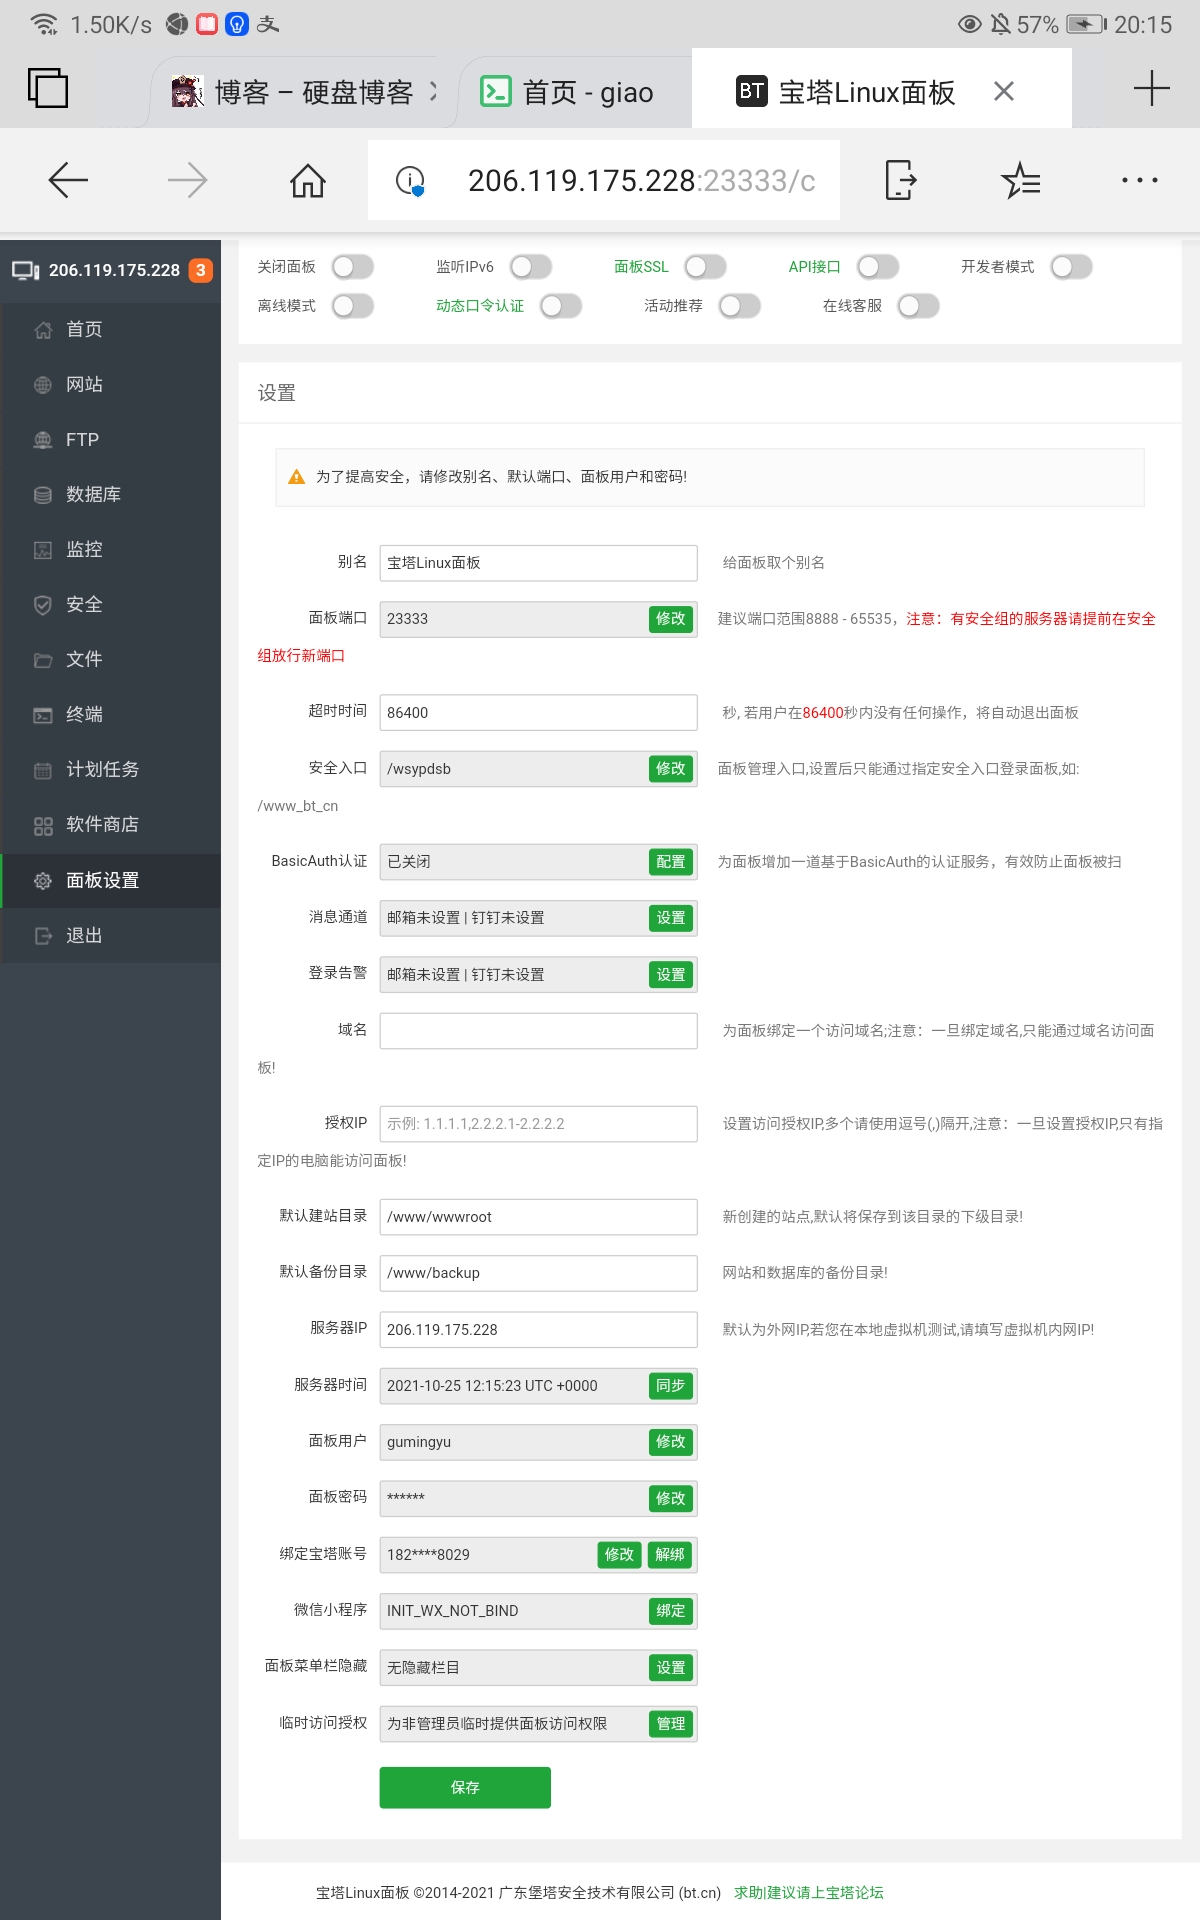Click the API接口 green label link
The image size is (1200, 1920).
point(814,267)
